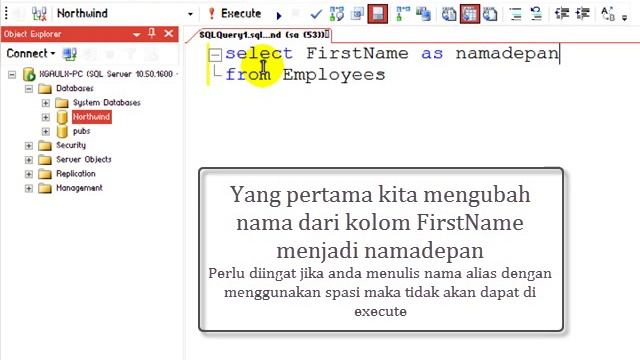640x360 pixels.
Task: Select the Security tree item
Action: 71,145
